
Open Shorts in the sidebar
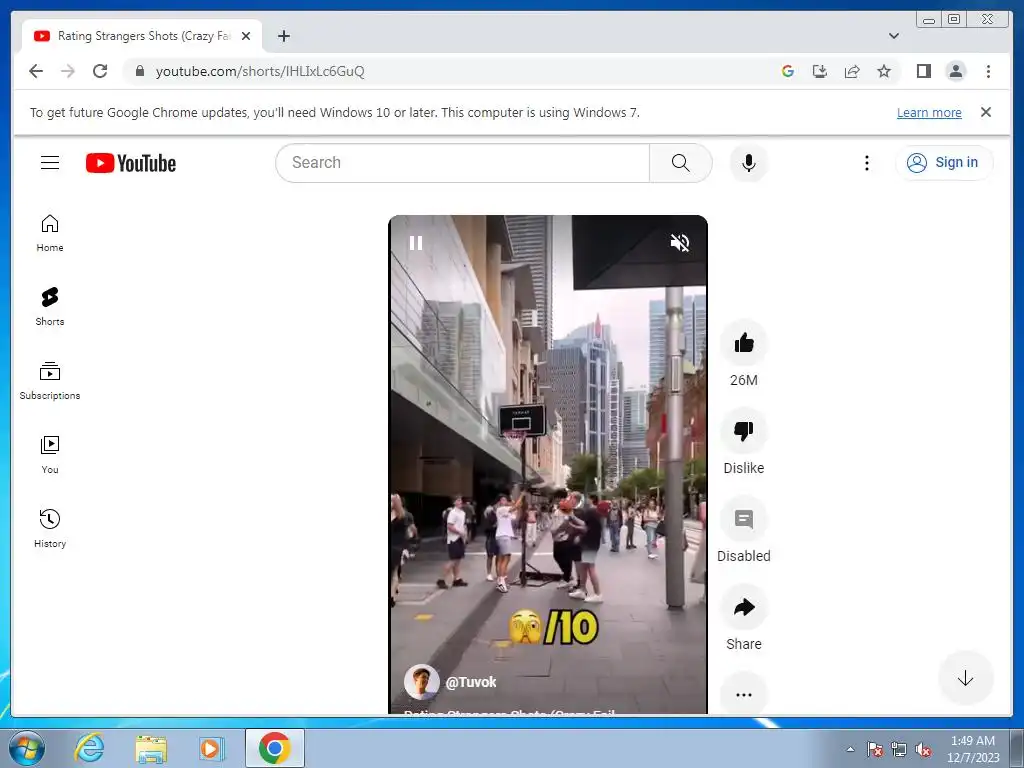click(x=50, y=307)
